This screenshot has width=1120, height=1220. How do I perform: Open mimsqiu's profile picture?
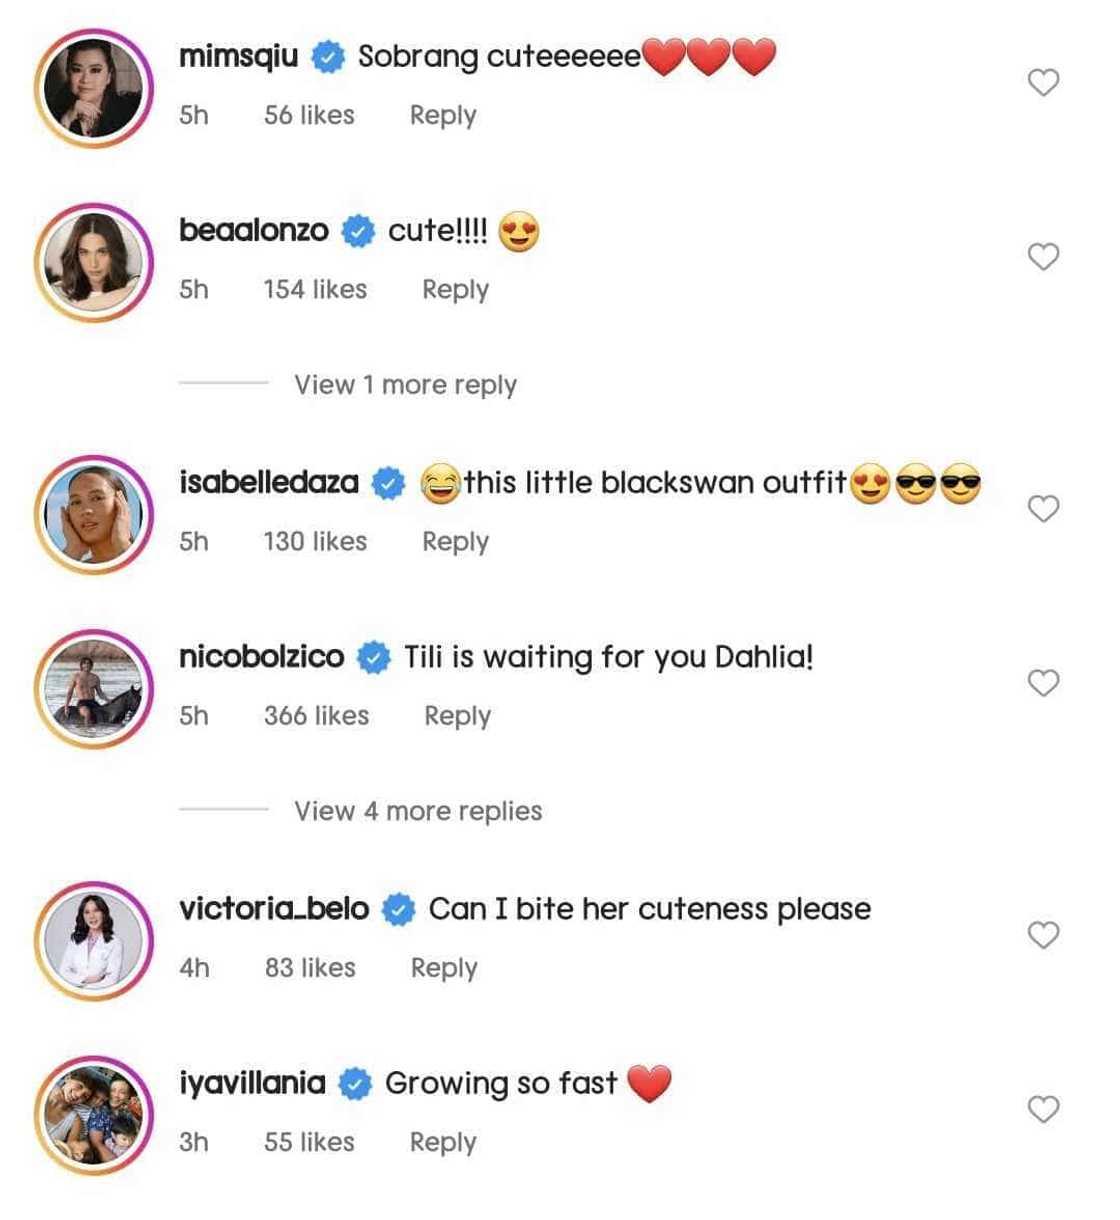point(94,88)
